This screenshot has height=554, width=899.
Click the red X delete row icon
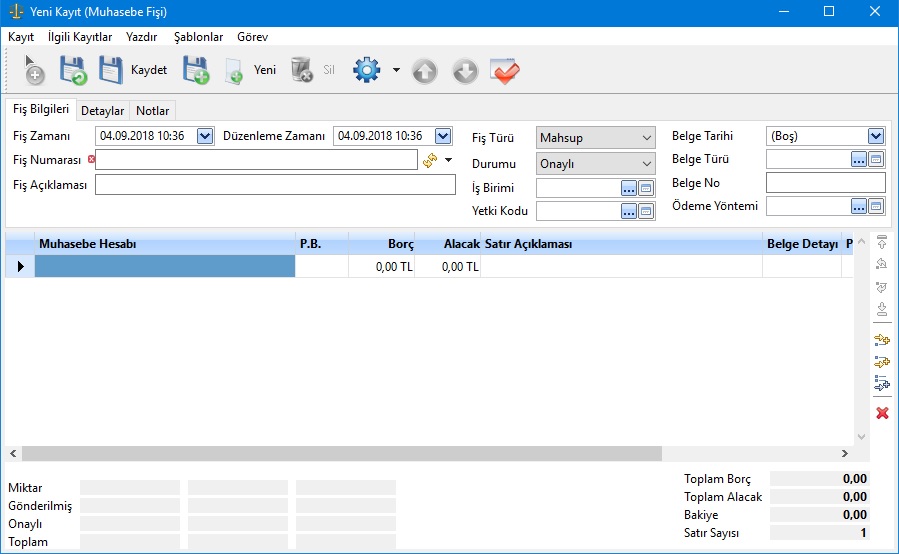[x=882, y=413]
